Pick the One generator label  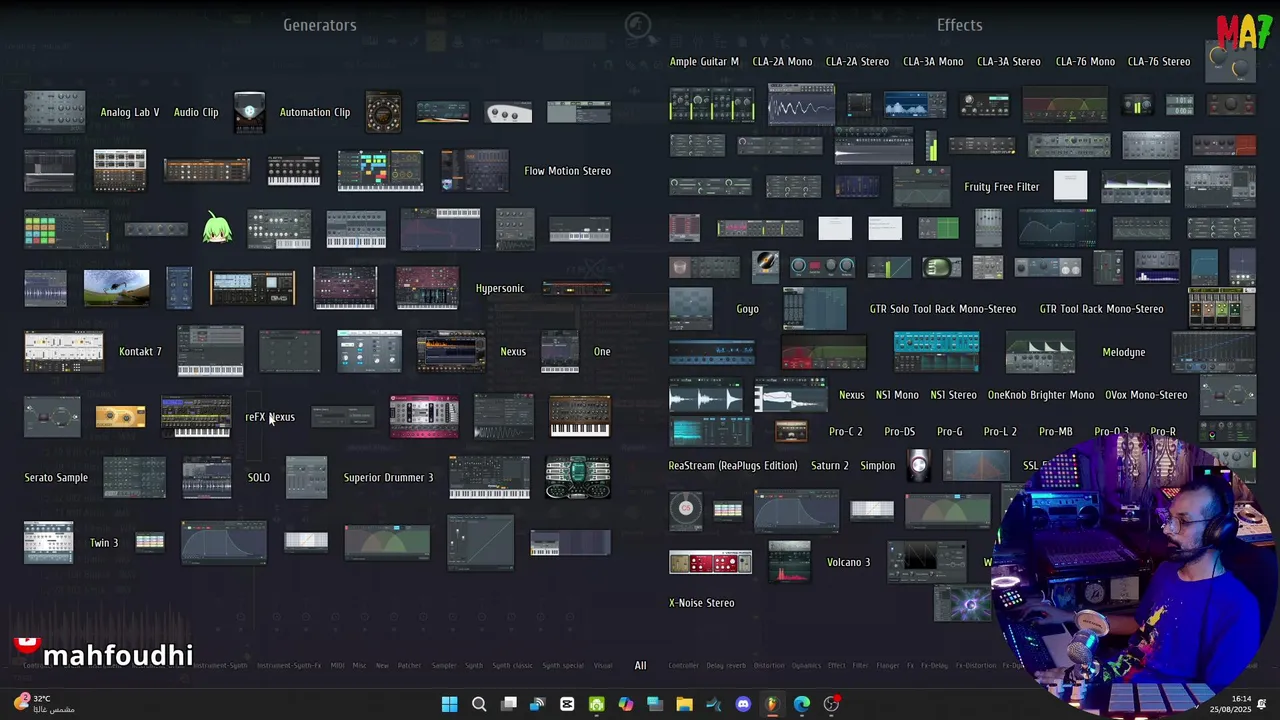[x=602, y=351]
